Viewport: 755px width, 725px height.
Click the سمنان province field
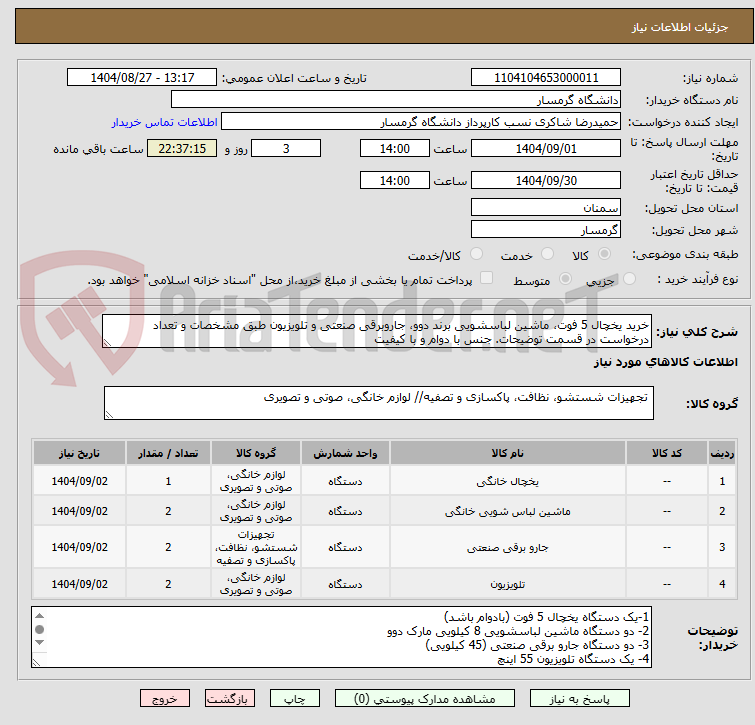click(x=546, y=207)
